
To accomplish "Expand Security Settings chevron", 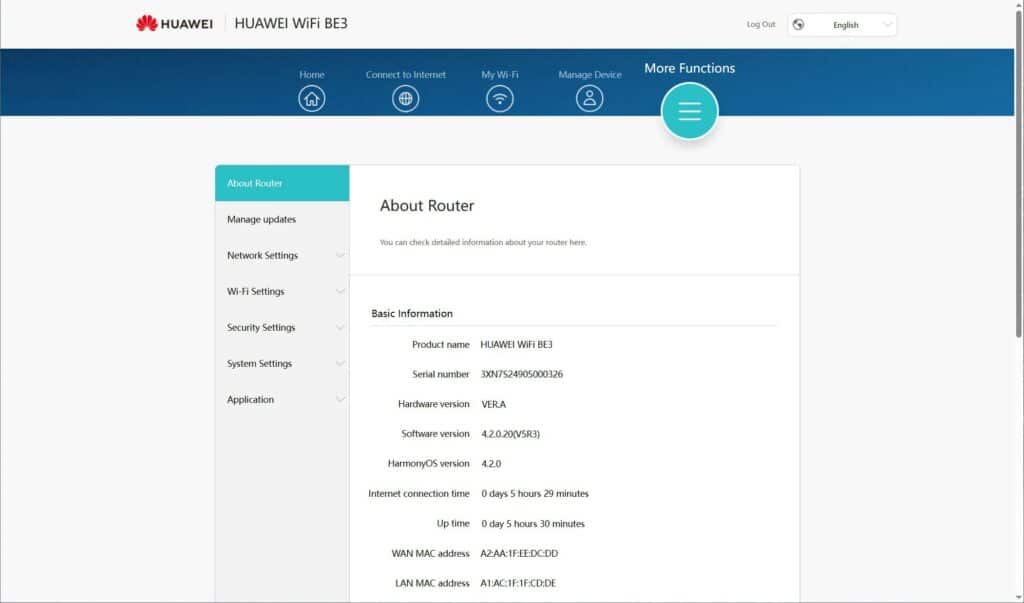I will [x=340, y=327].
